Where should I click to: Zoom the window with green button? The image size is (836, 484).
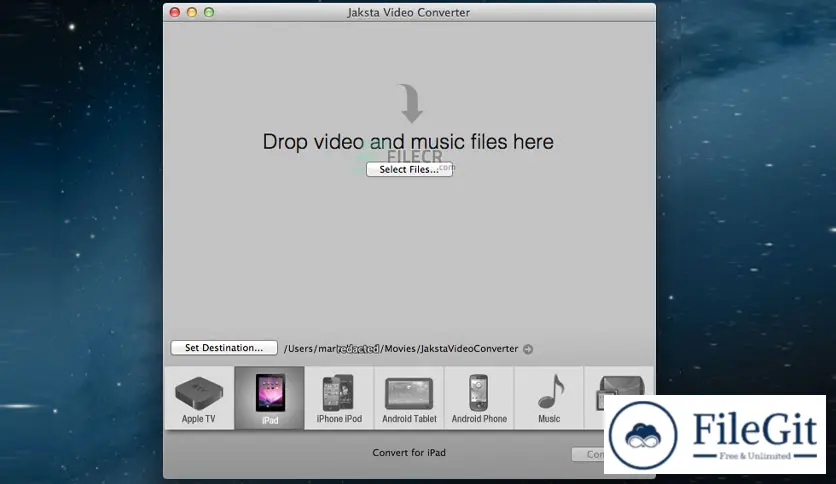209,12
